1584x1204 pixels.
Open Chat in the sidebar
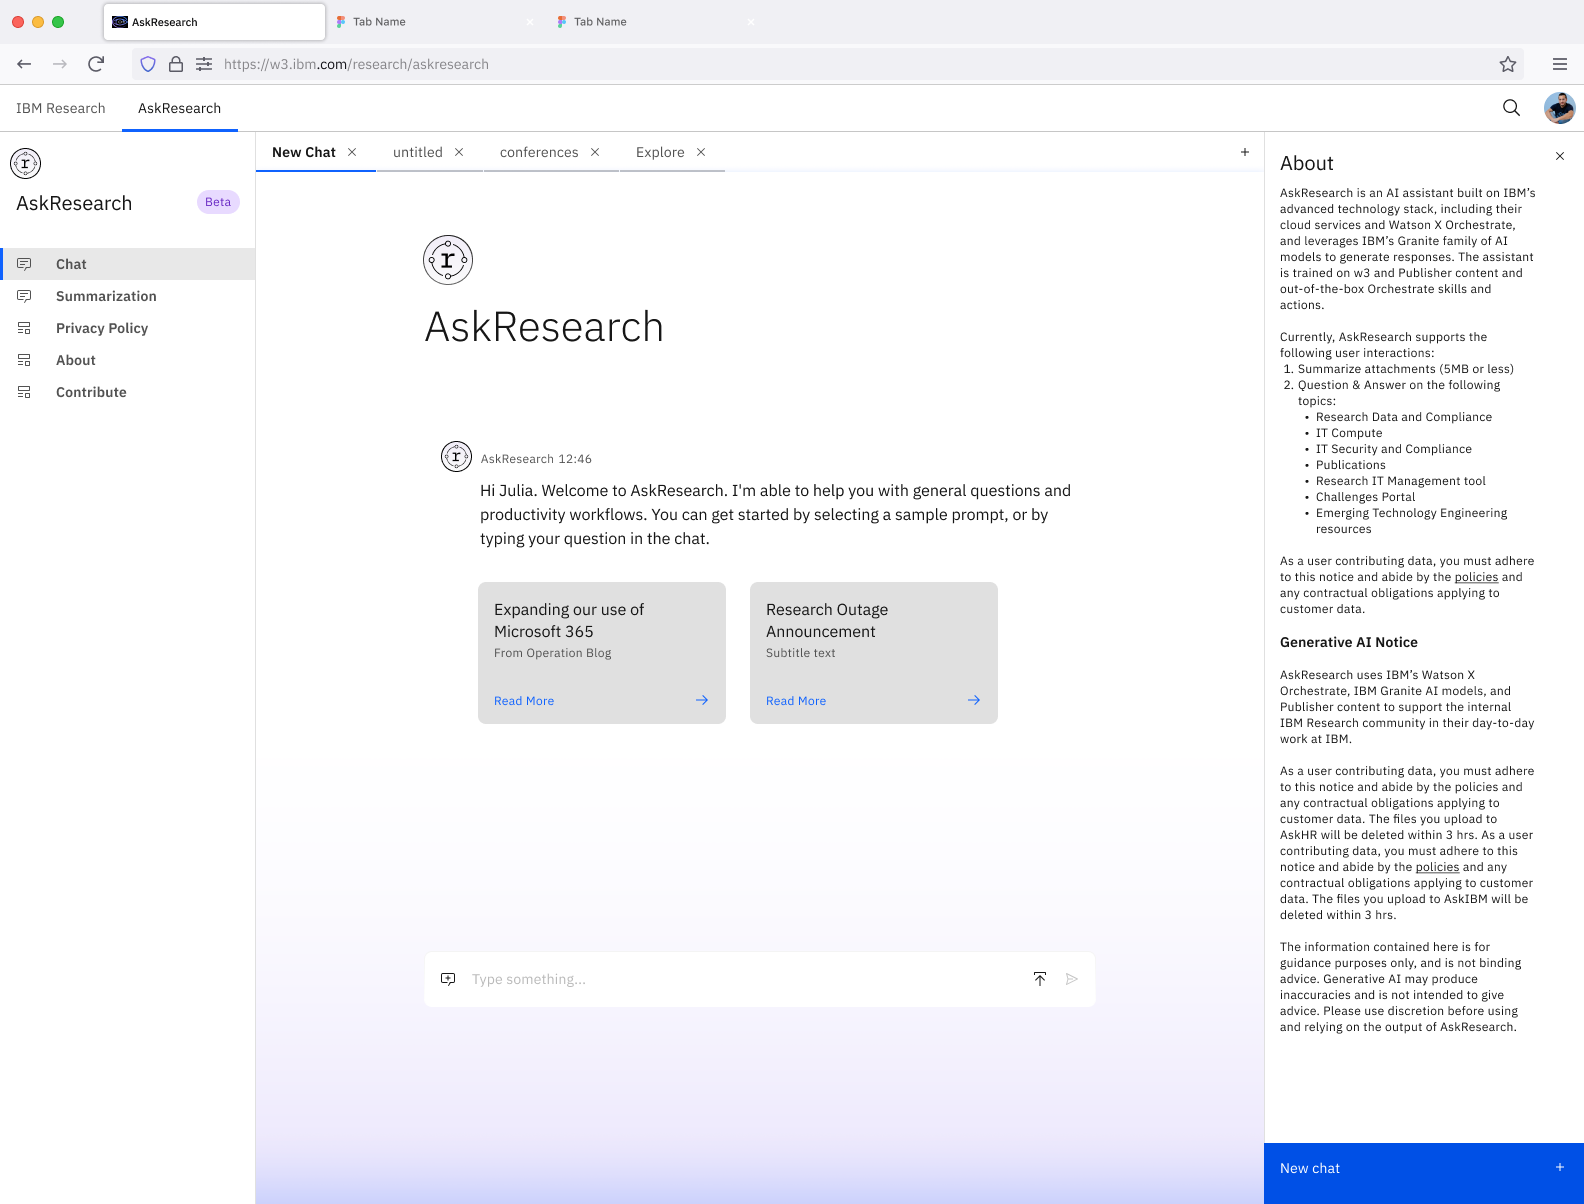pyautogui.click(x=128, y=264)
